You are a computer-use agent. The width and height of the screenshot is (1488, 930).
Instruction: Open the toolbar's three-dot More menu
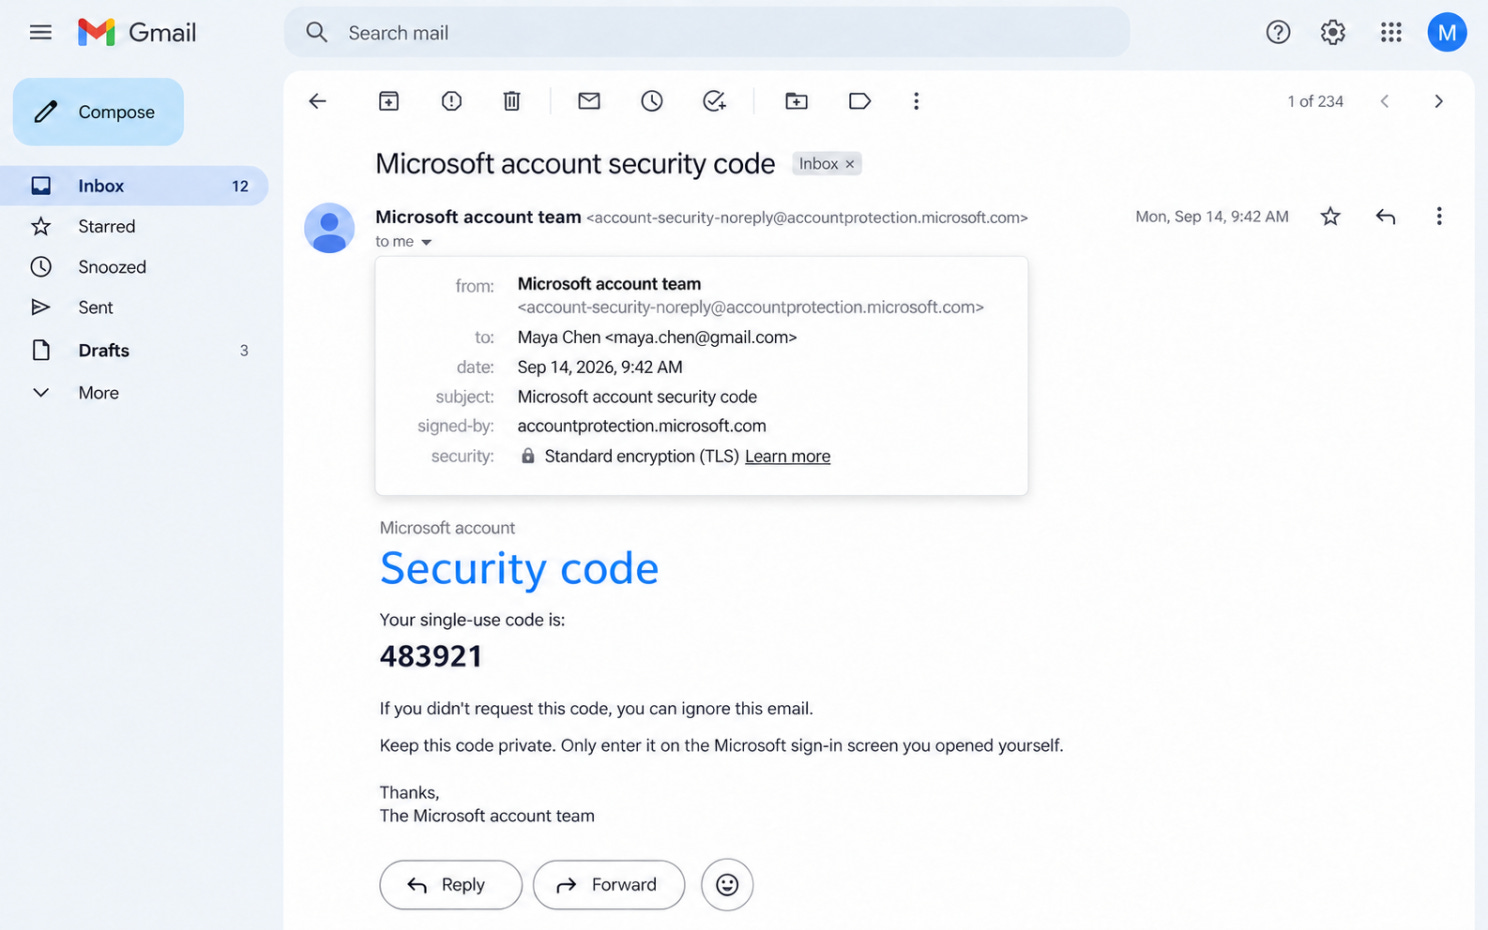click(x=916, y=101)
